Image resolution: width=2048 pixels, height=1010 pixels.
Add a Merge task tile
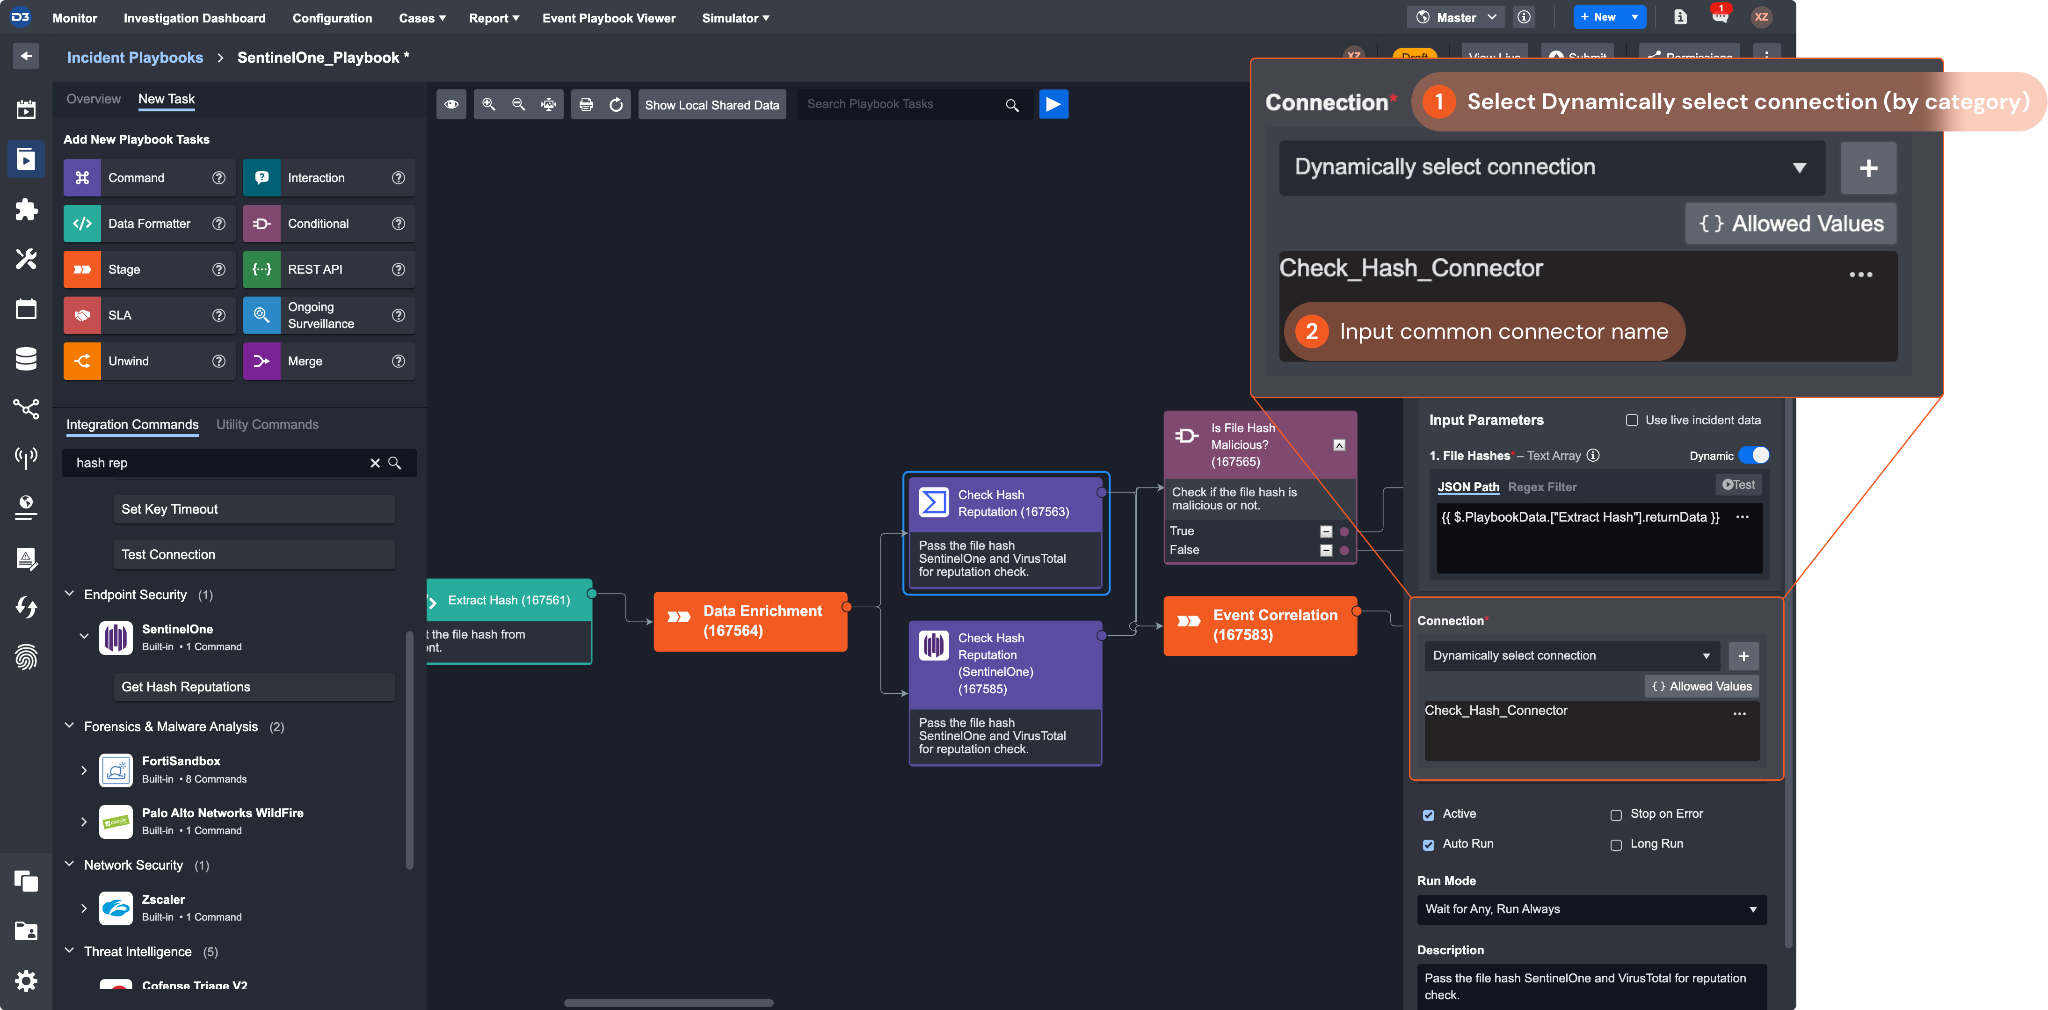click(328, 362)
